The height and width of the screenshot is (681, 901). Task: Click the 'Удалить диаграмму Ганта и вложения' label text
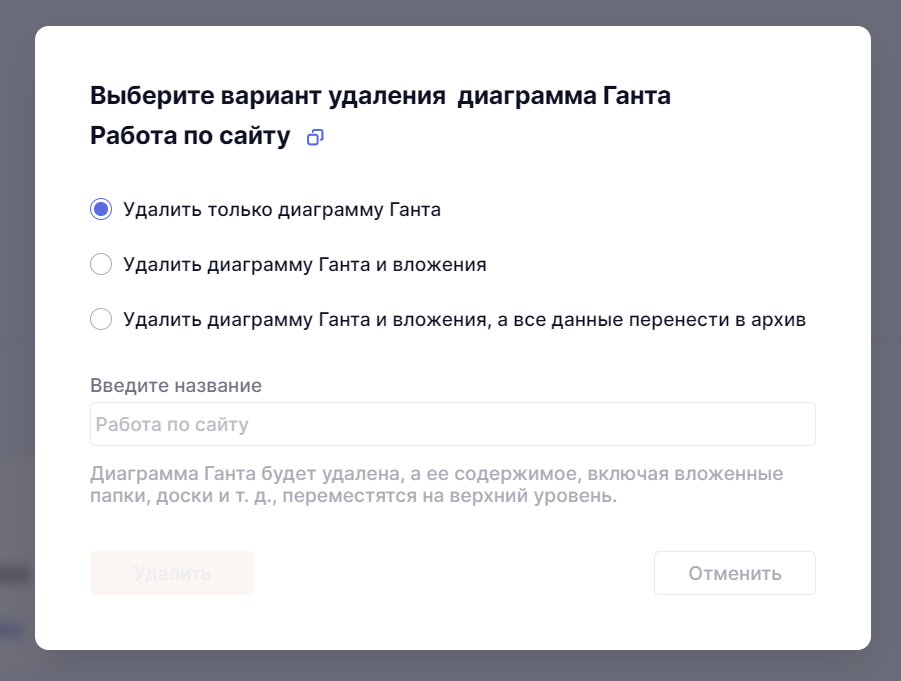pyautogui.click(x=305, y=265)
